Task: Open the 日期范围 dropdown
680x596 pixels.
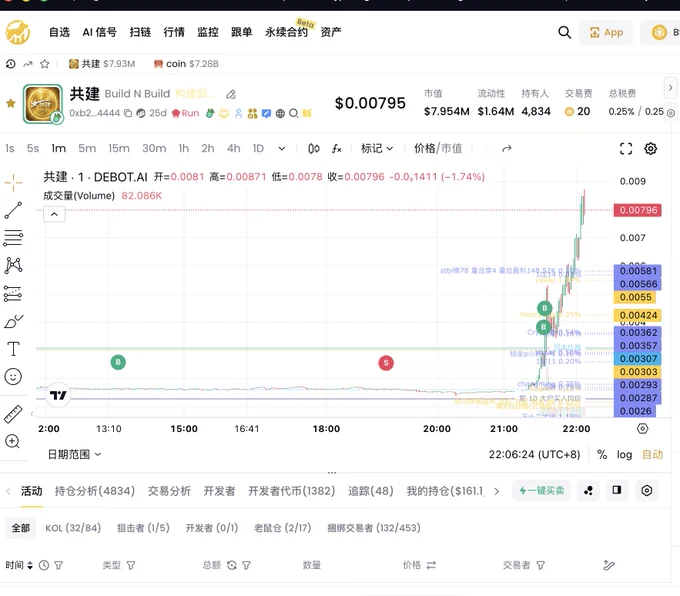Action: click(74, 454)
